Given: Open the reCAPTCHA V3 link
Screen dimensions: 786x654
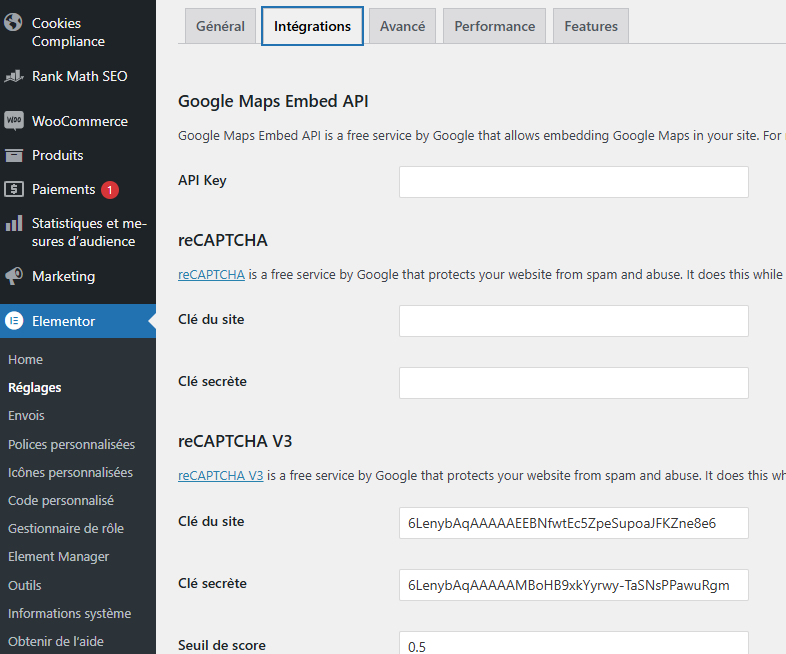Looking at the screenshot, I should tap(220, 476).
